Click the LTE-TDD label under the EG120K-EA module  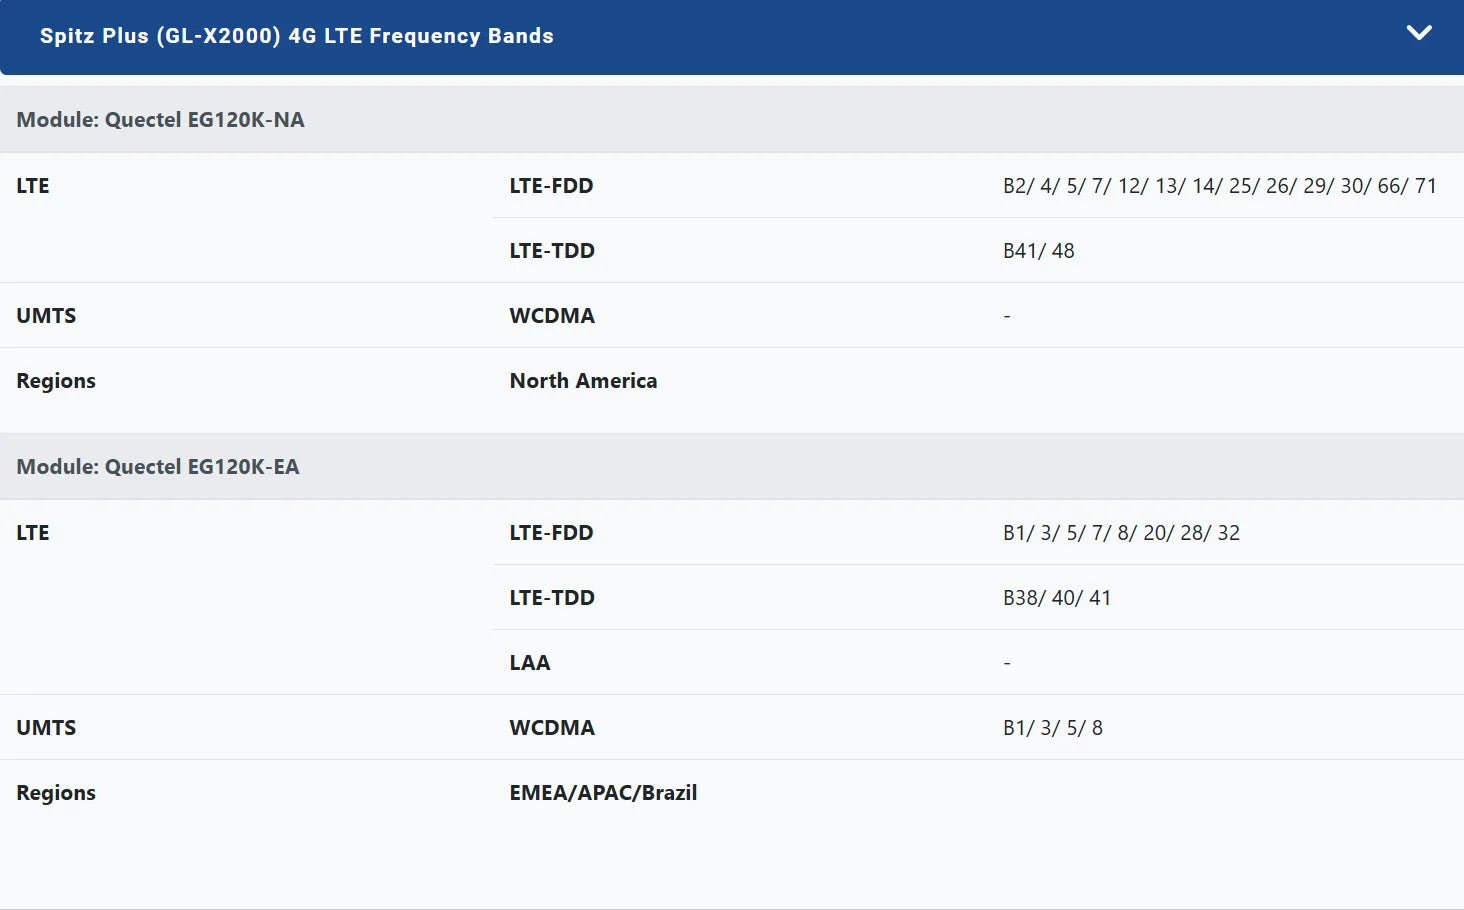point(552,598)
